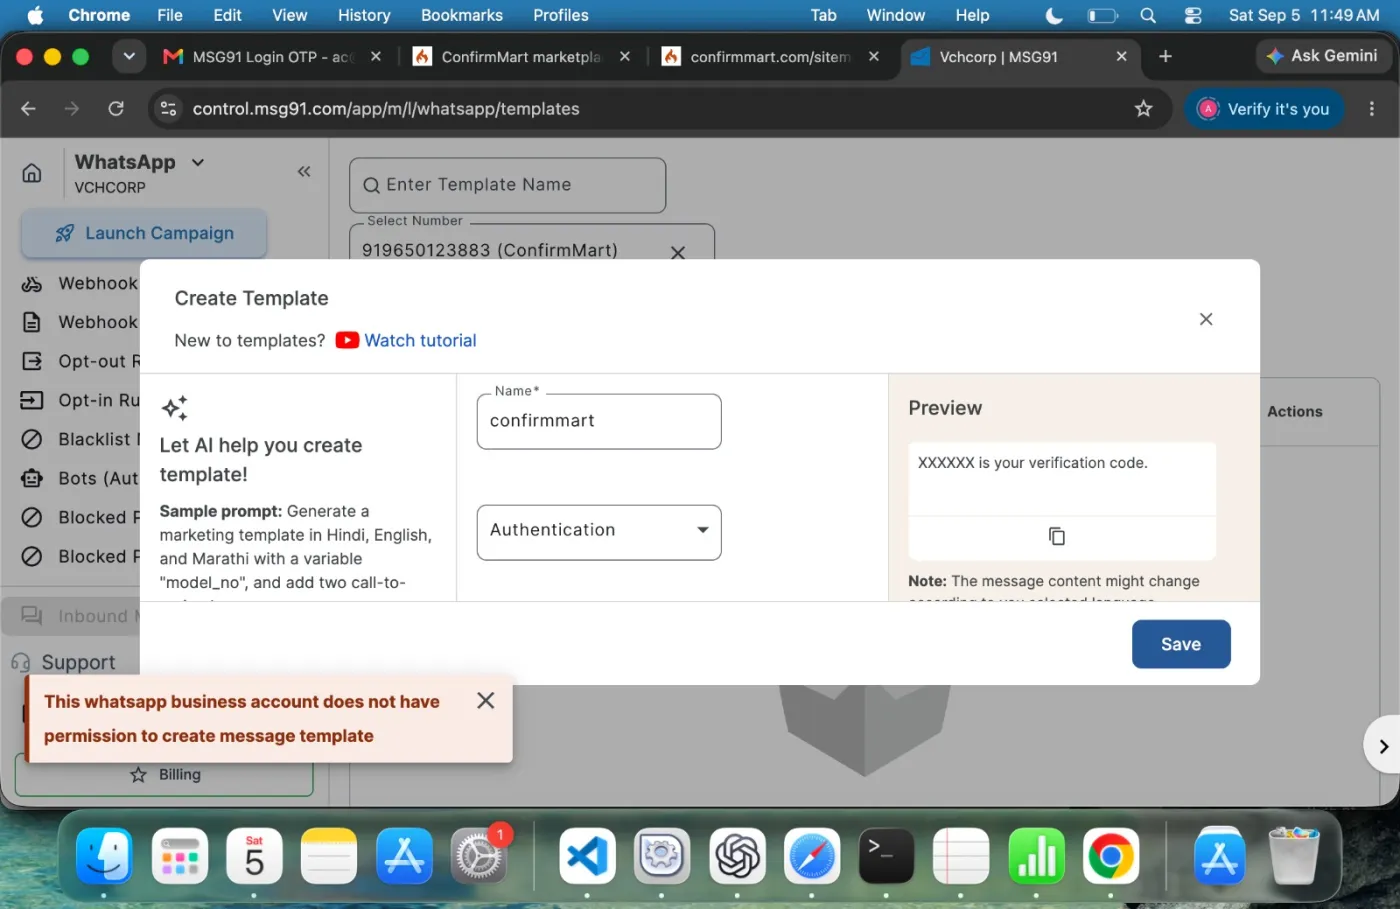Open Chrome's tab search dropdown arrow
Screen dimensions: 1400x909
coord(129,57)
